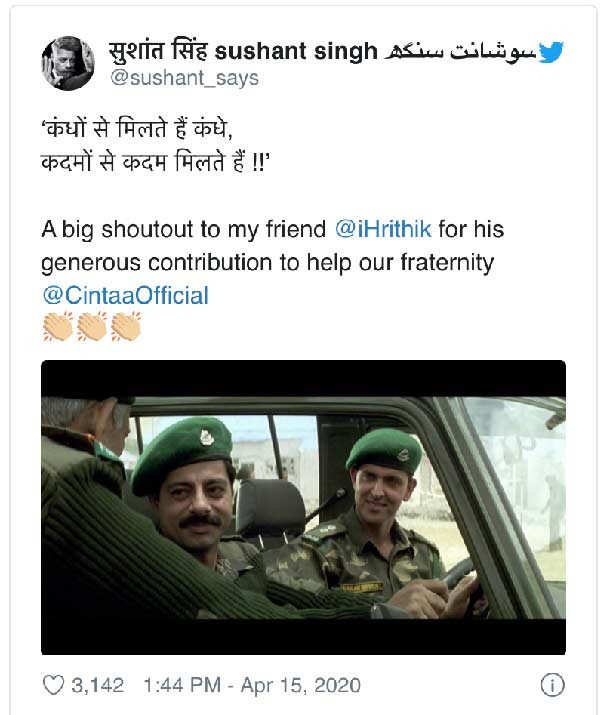
Task: Click the Hindi display name in header
Action: [158, 52]
